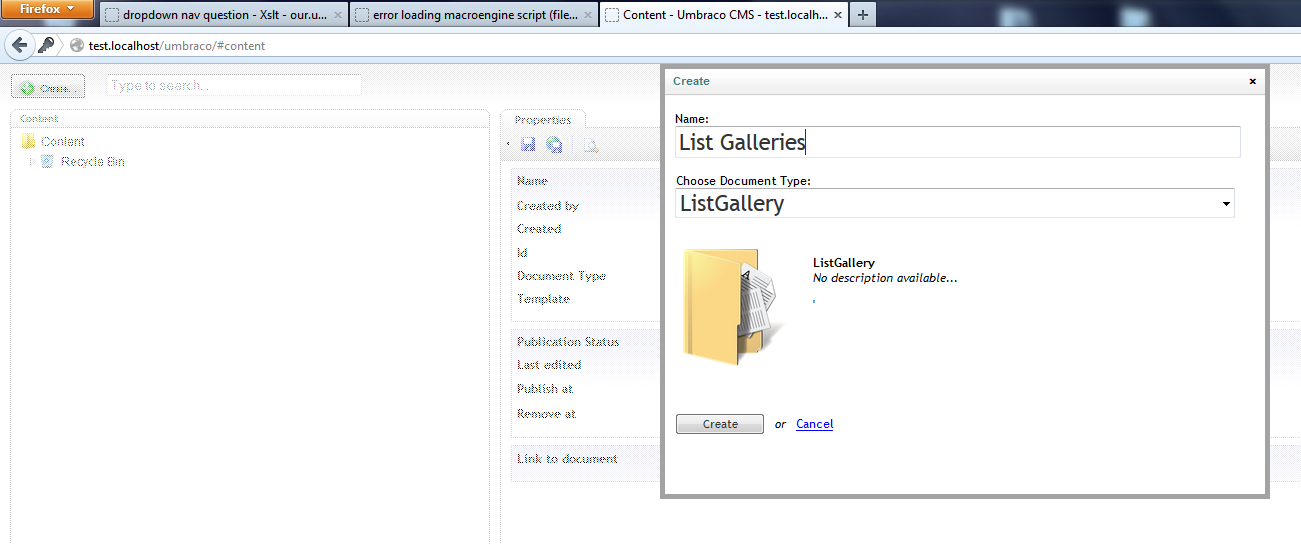Viewport: 1301px width, 544px height.
Task: Click the 'Created by' property label
Action: (548, 206)
